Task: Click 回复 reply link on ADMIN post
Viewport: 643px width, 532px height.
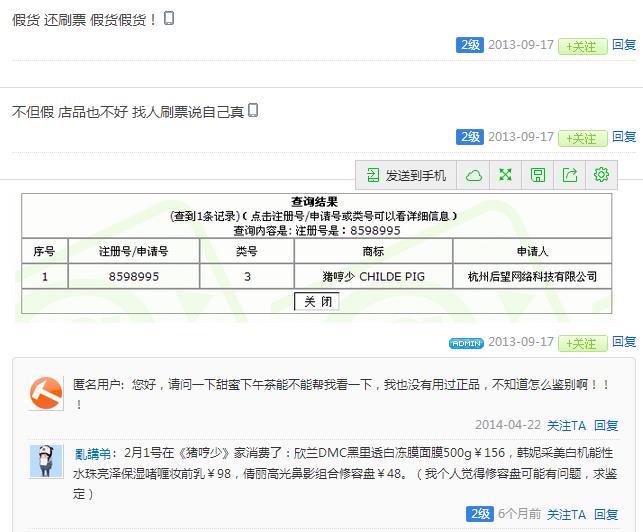Action: point(624,342)
